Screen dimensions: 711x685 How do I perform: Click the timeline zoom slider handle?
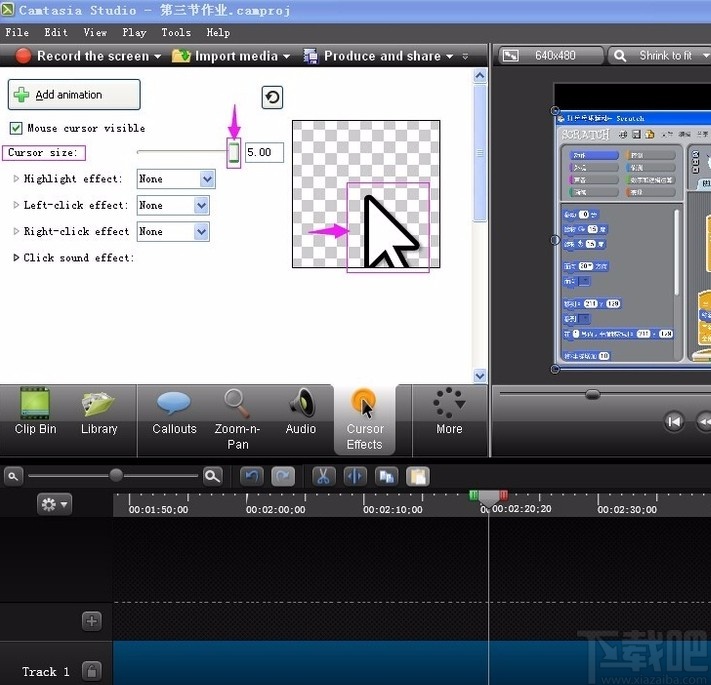pyautogui.click(x=116, y=475)
